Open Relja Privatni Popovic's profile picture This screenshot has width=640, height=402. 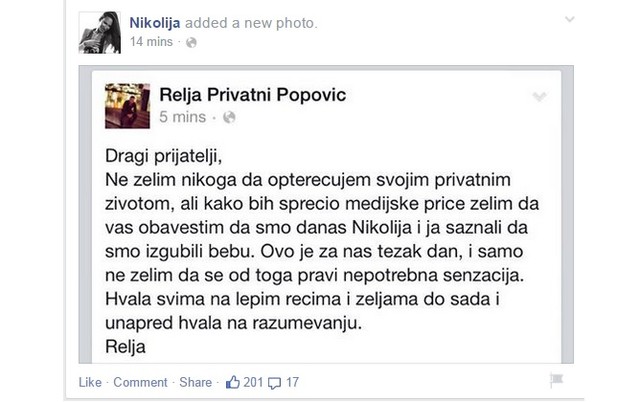(127, 105)
